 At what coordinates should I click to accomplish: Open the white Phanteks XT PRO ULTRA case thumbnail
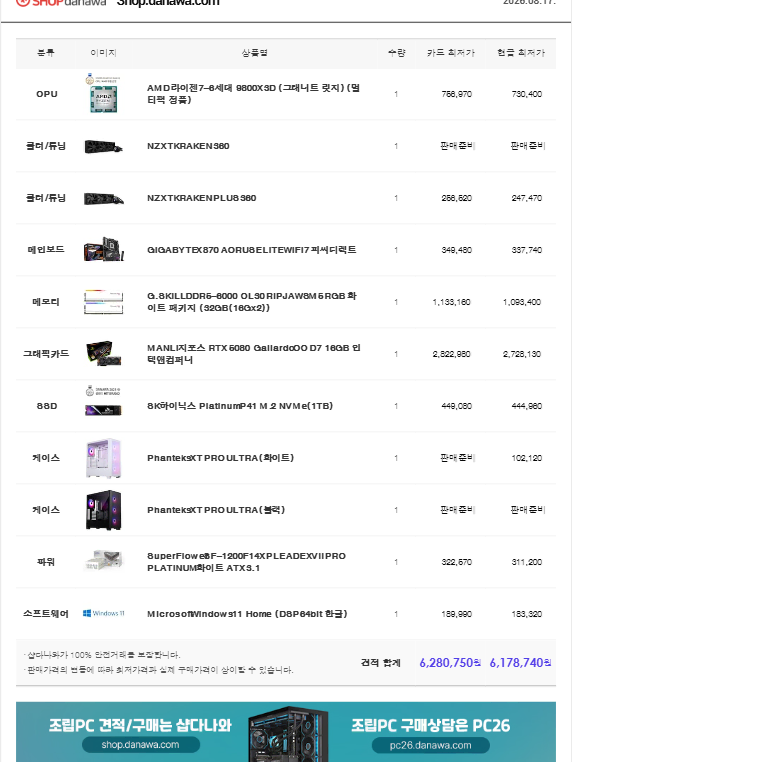point(104,458)
